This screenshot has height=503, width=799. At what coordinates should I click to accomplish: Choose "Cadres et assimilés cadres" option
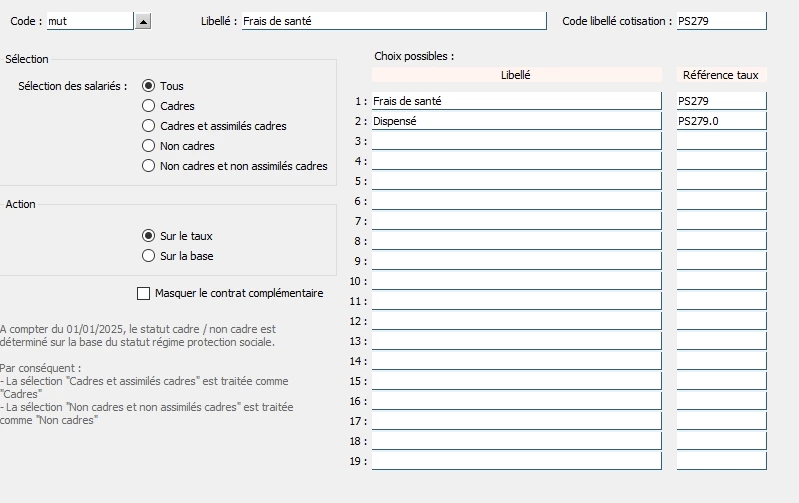pyautogui.click(x=149, y=126)
